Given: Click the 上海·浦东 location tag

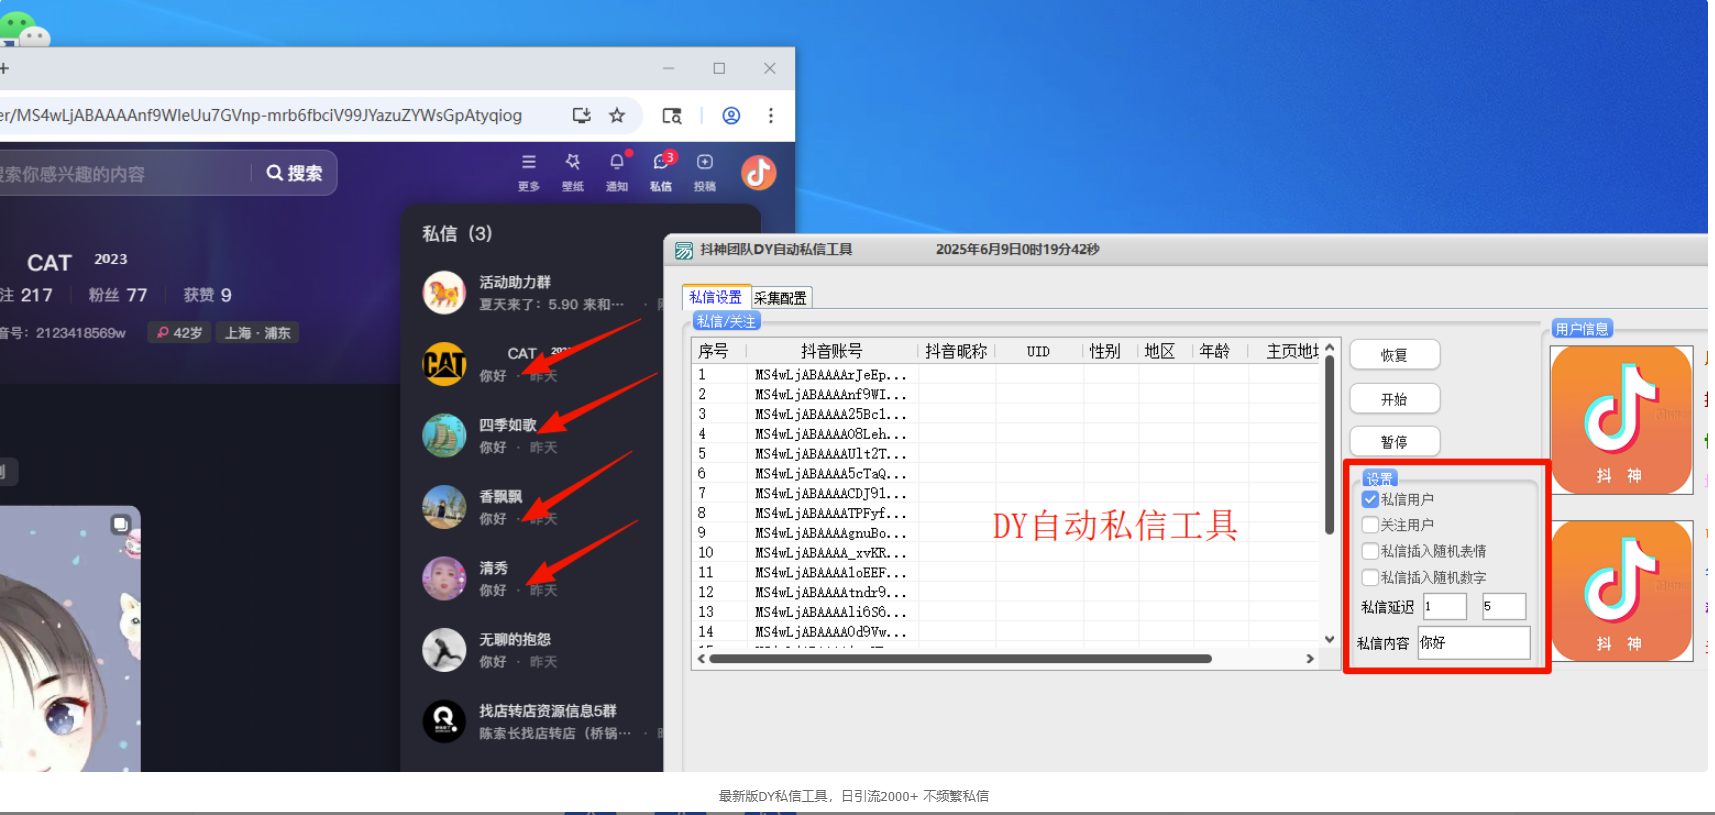Looking at the screenshot, I should 257,333.
